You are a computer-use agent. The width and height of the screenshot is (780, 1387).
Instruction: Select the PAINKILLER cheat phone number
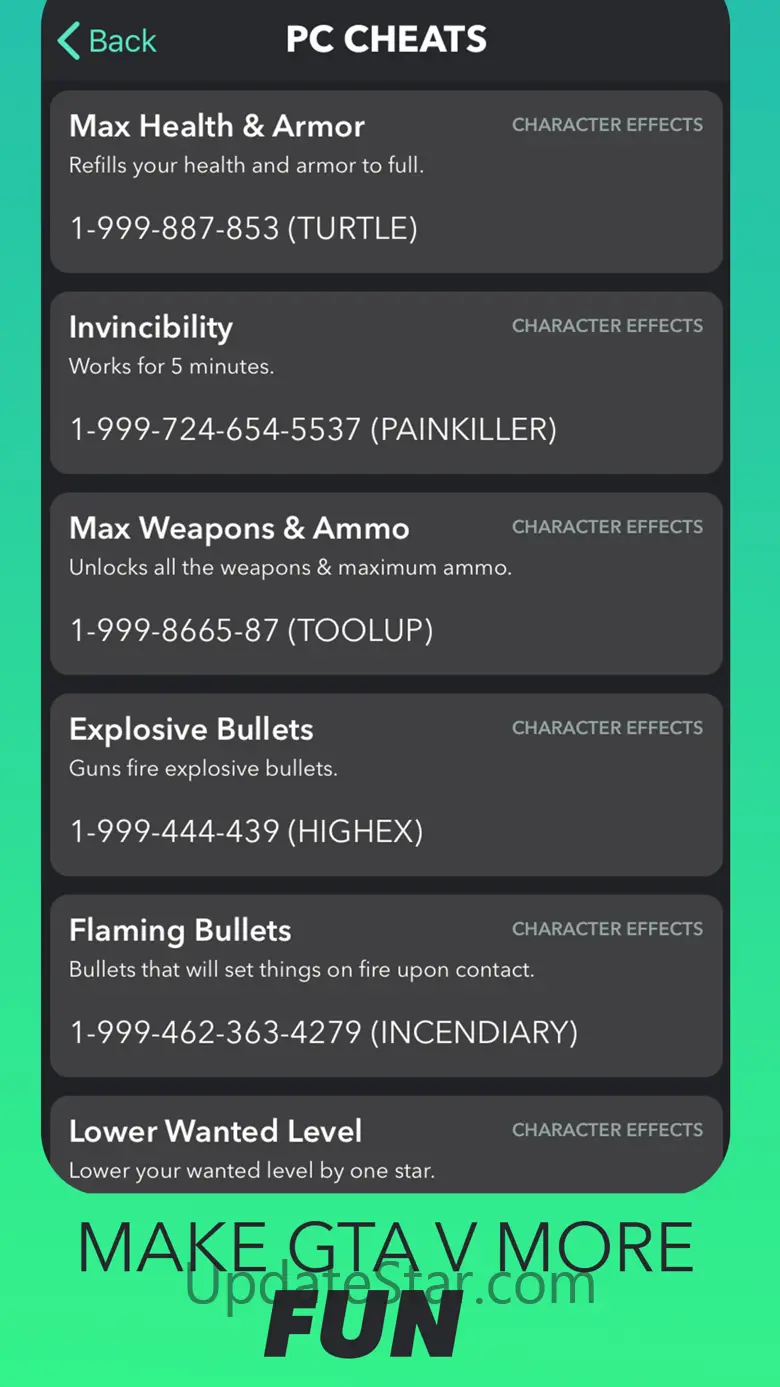313,430
